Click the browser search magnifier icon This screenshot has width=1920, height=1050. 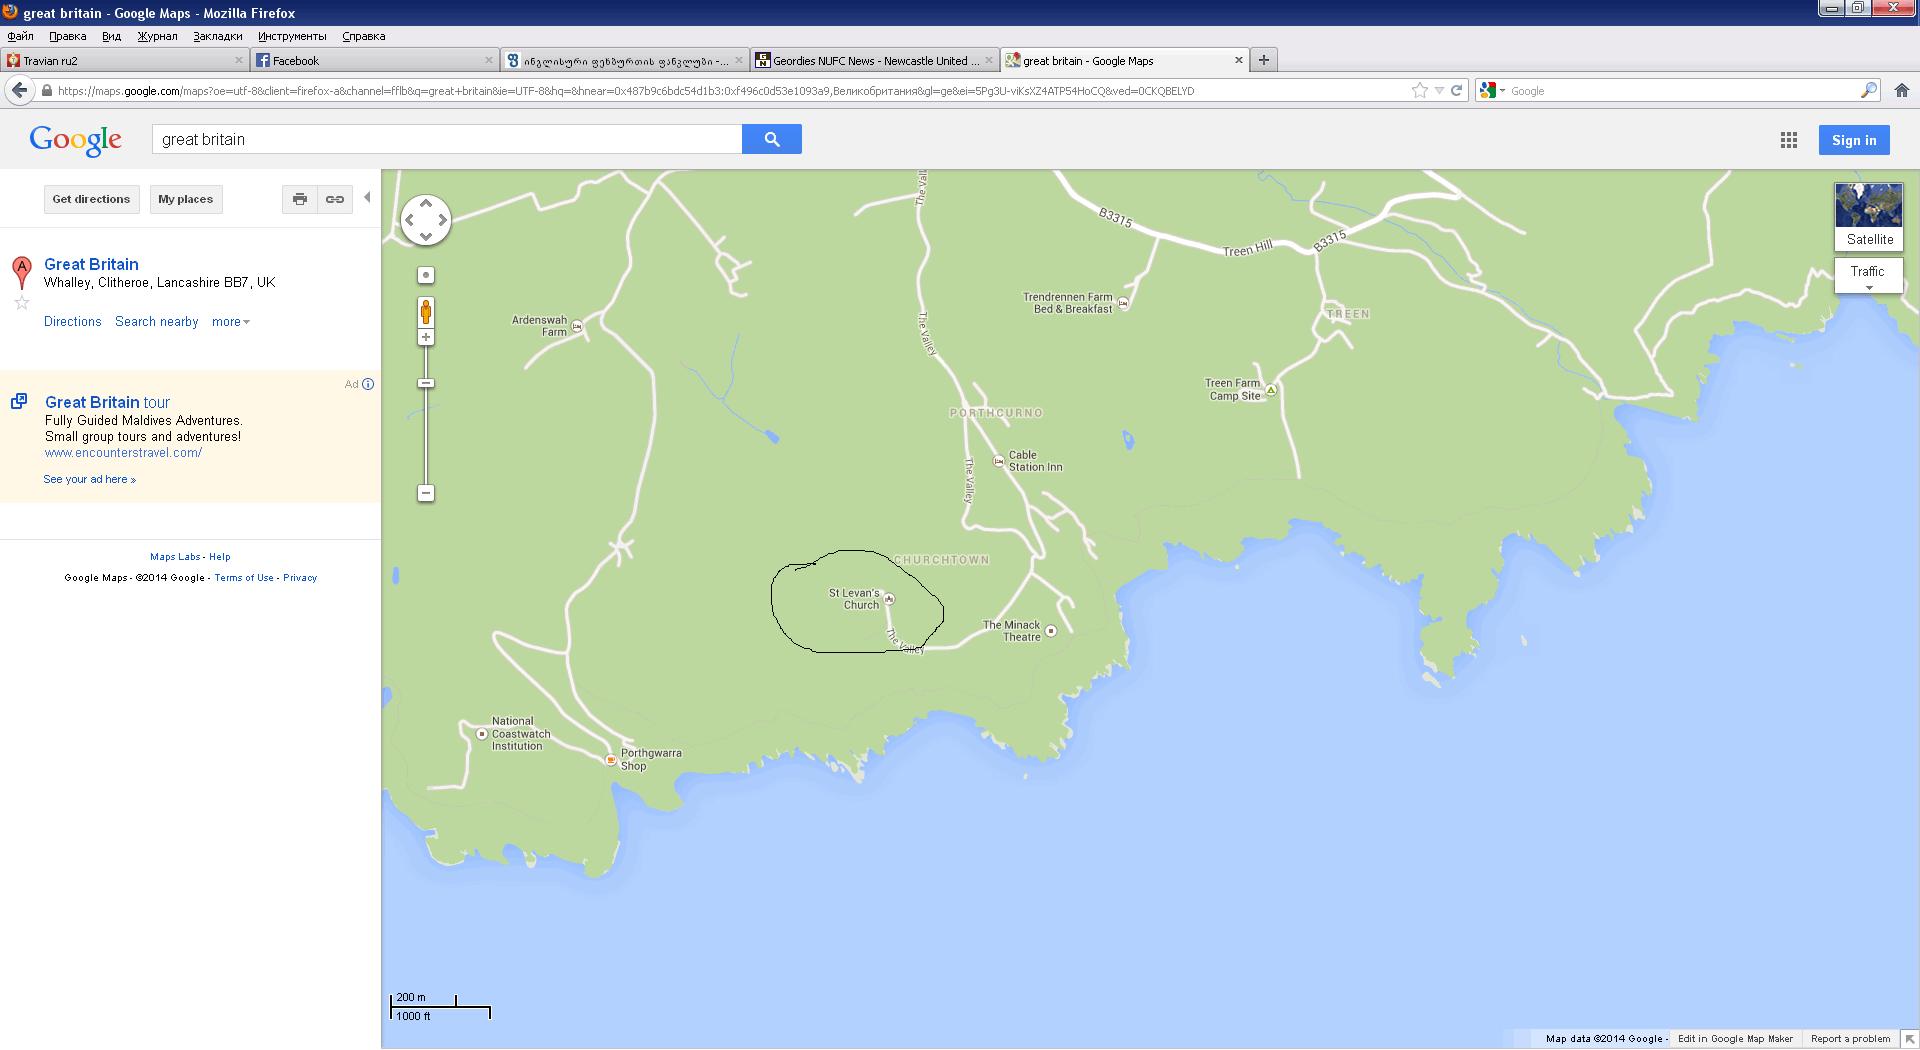click(x=1868, y=90)
